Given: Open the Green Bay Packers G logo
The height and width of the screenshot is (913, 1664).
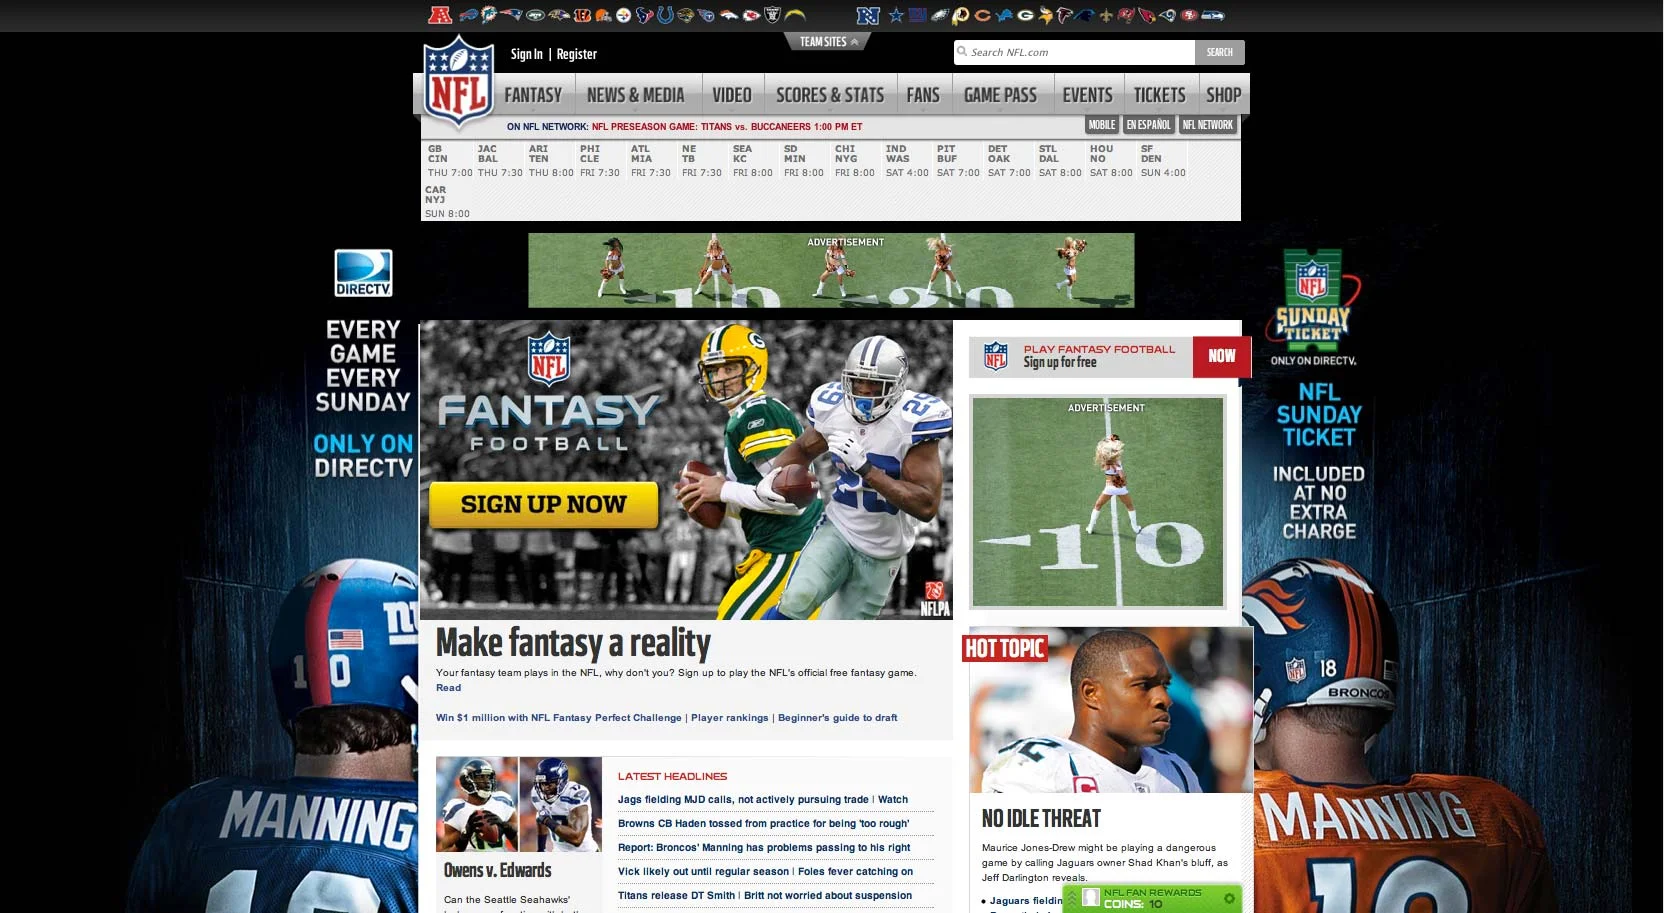Looking at the screenshot, I should coord(1025,15).
